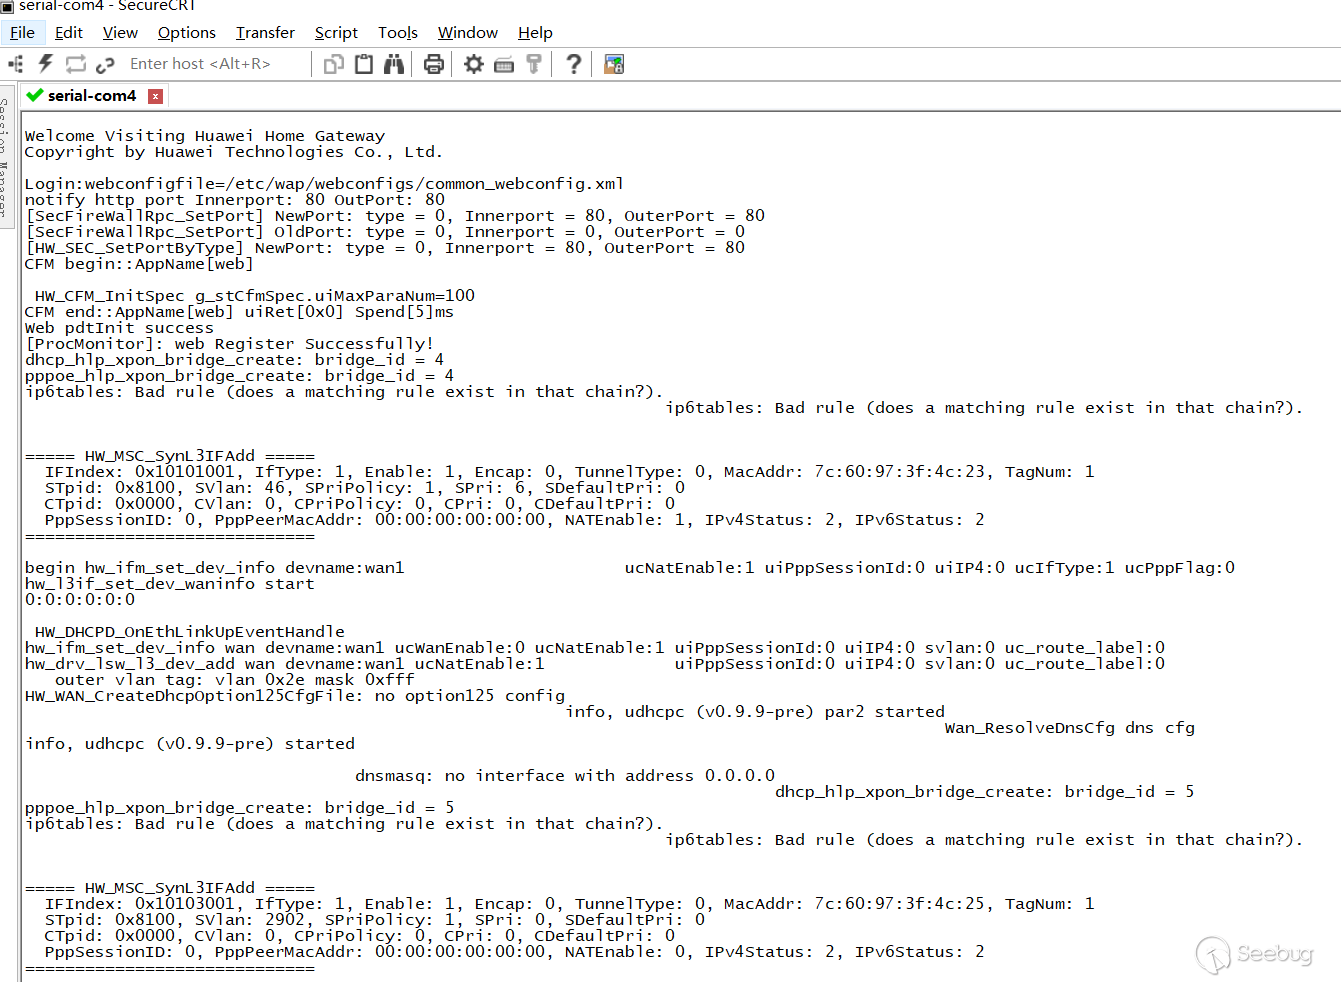Click the Find binoculars icon
Image resolution: width=1341 pixels, height=982 pixels.
[394, 64]
